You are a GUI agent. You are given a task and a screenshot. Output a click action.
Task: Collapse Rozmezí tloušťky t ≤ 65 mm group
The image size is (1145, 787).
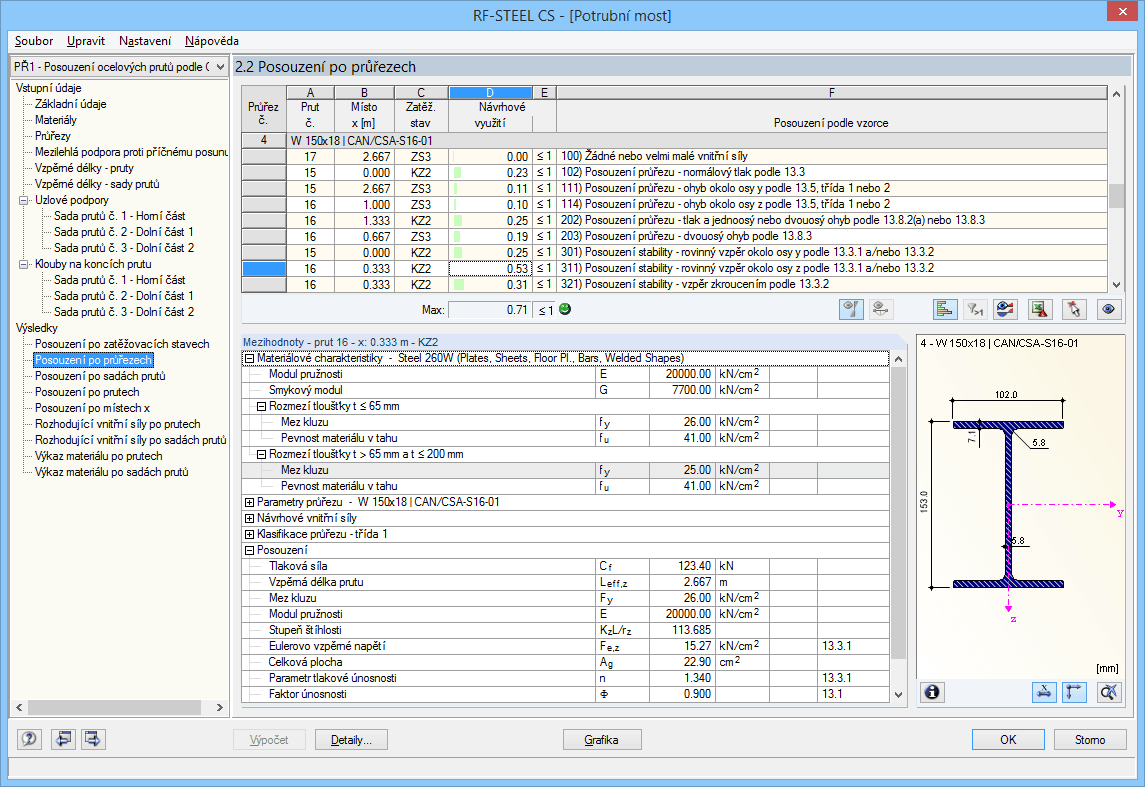tap(261, 407)
